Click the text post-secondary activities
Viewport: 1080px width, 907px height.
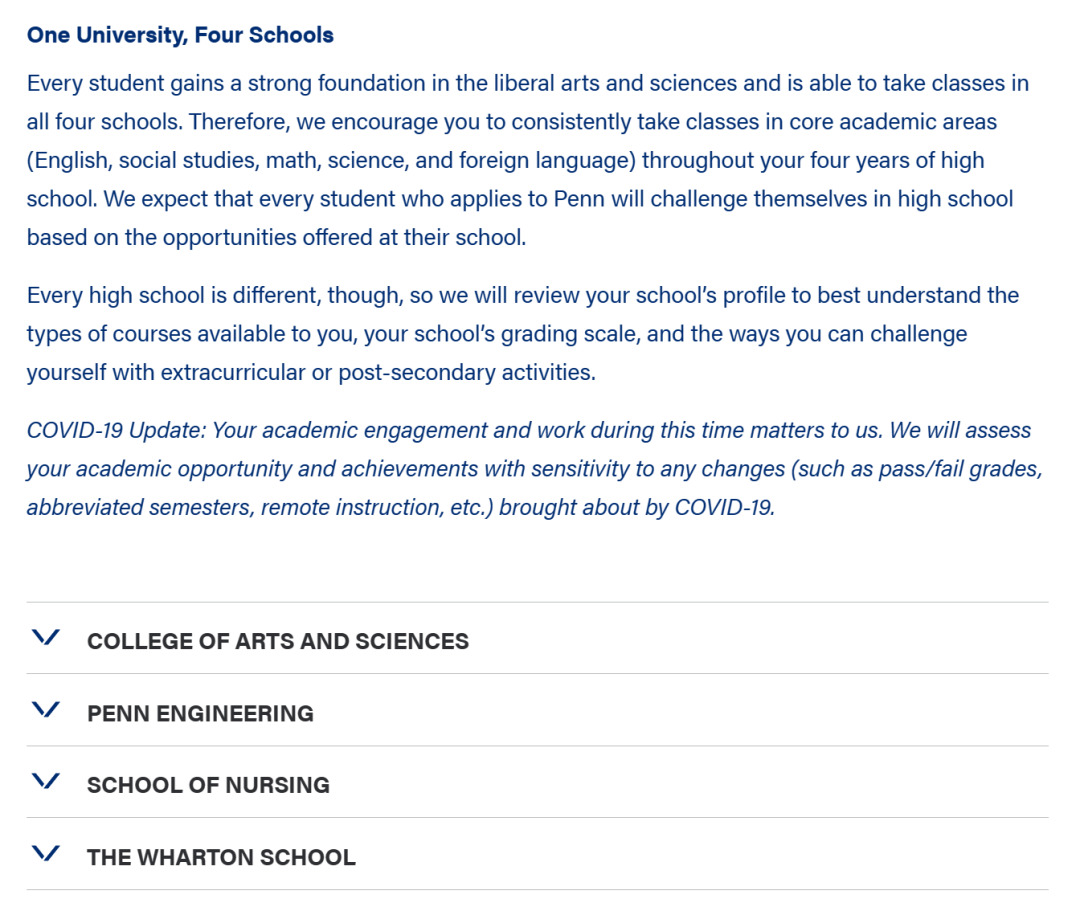point(466,373)
